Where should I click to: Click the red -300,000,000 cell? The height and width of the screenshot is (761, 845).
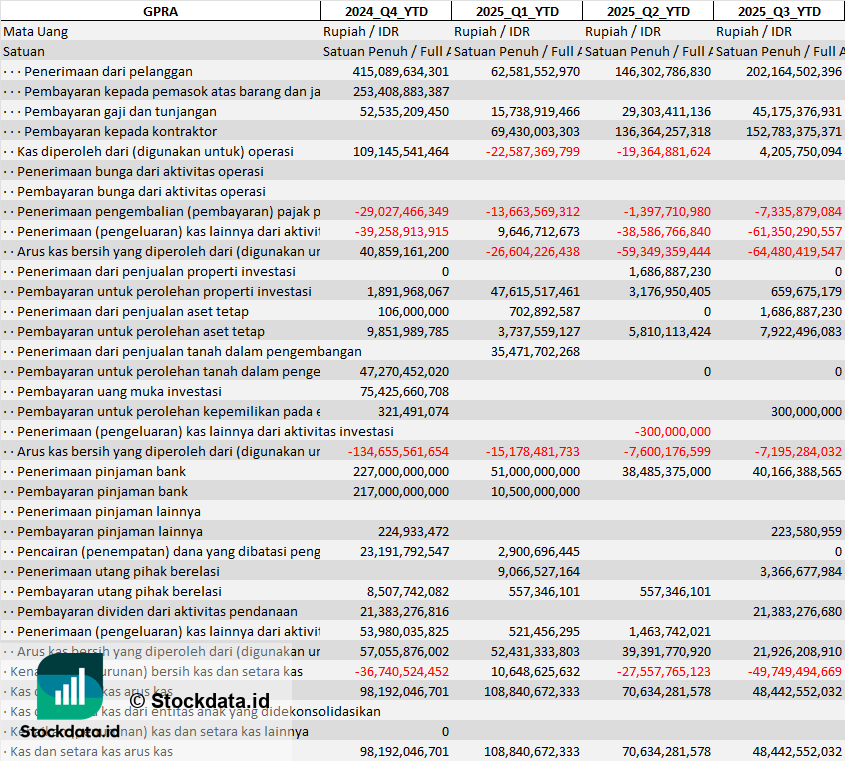coord(672,431)
